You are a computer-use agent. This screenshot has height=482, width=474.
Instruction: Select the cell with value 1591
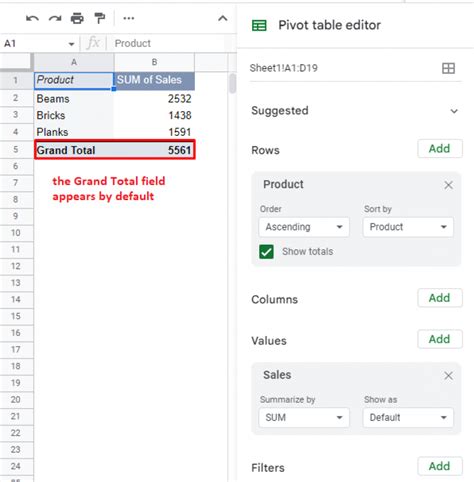[x=154, y=132]
